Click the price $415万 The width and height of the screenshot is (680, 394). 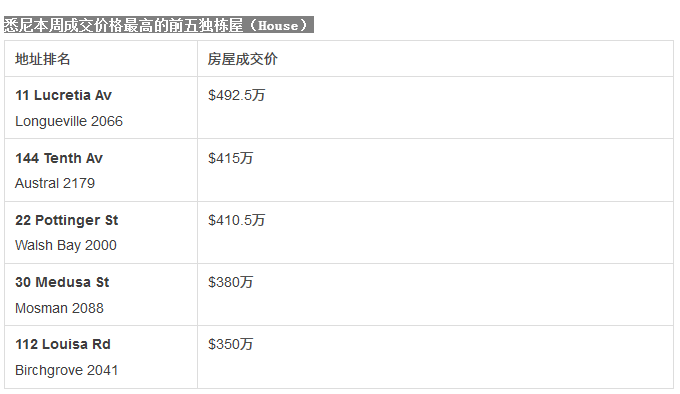230,158
